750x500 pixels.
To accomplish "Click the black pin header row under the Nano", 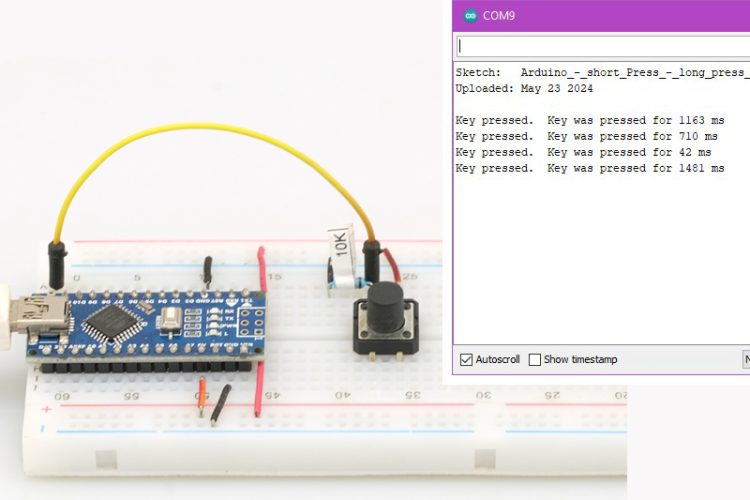I will click(x=150, y=366).
